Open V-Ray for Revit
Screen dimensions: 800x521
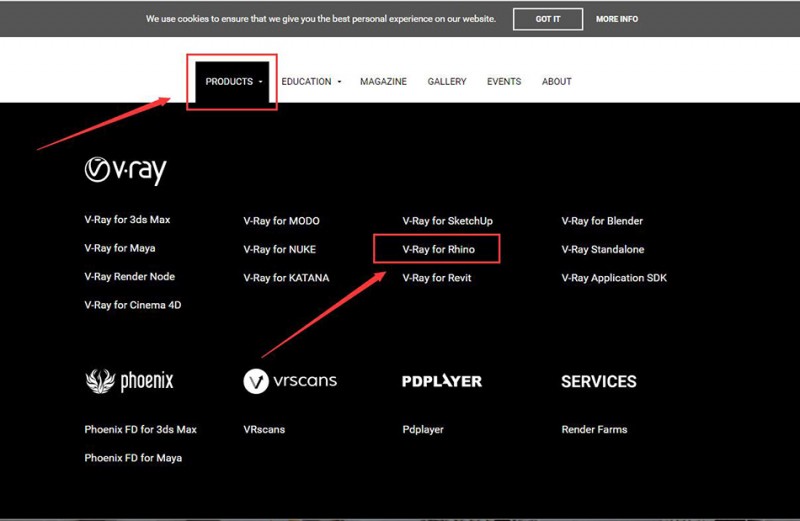point(437,278)
